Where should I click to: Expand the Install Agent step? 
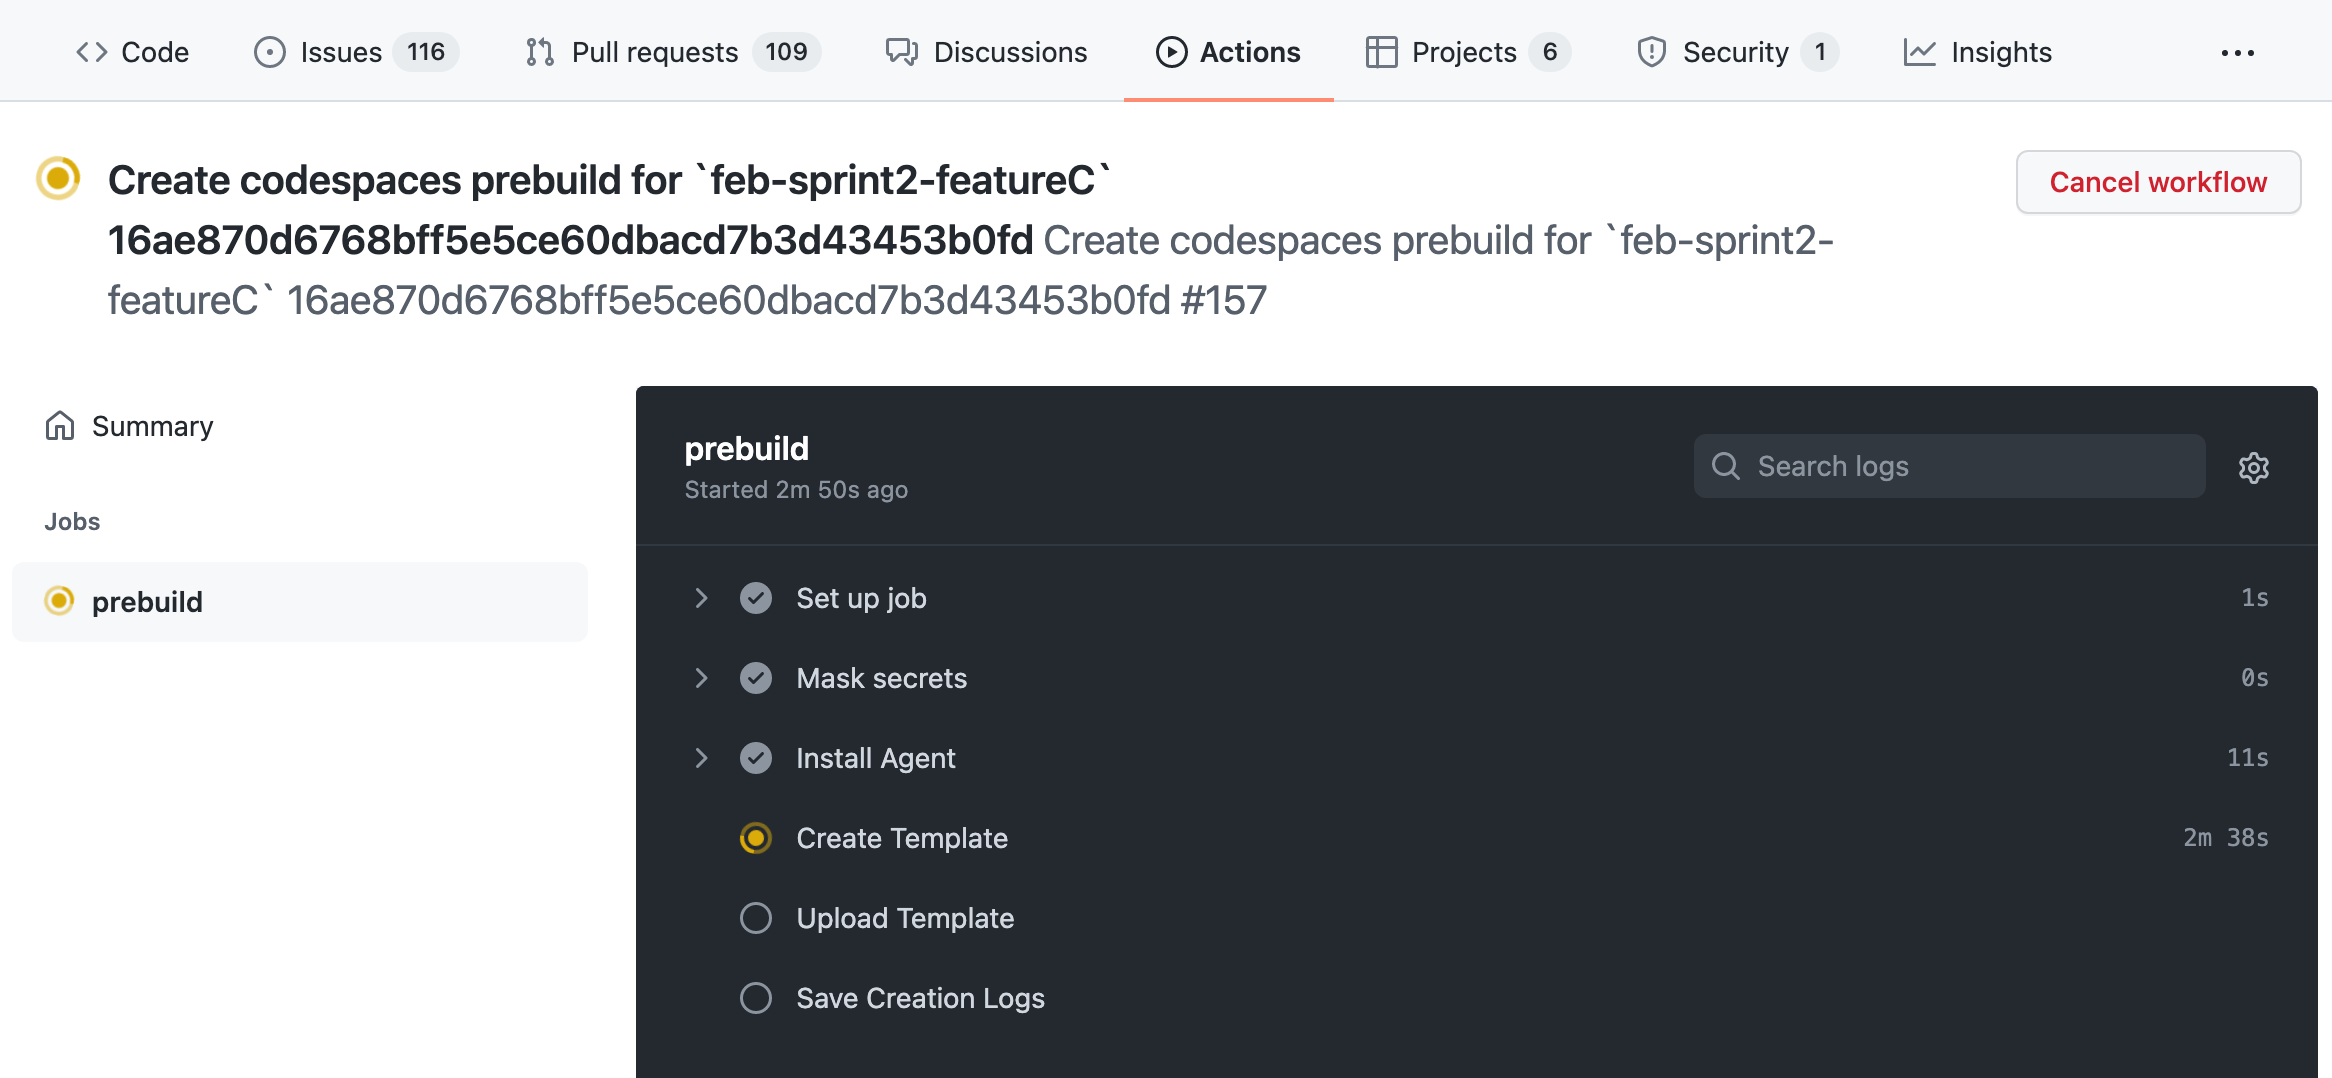tap(701, 757)
